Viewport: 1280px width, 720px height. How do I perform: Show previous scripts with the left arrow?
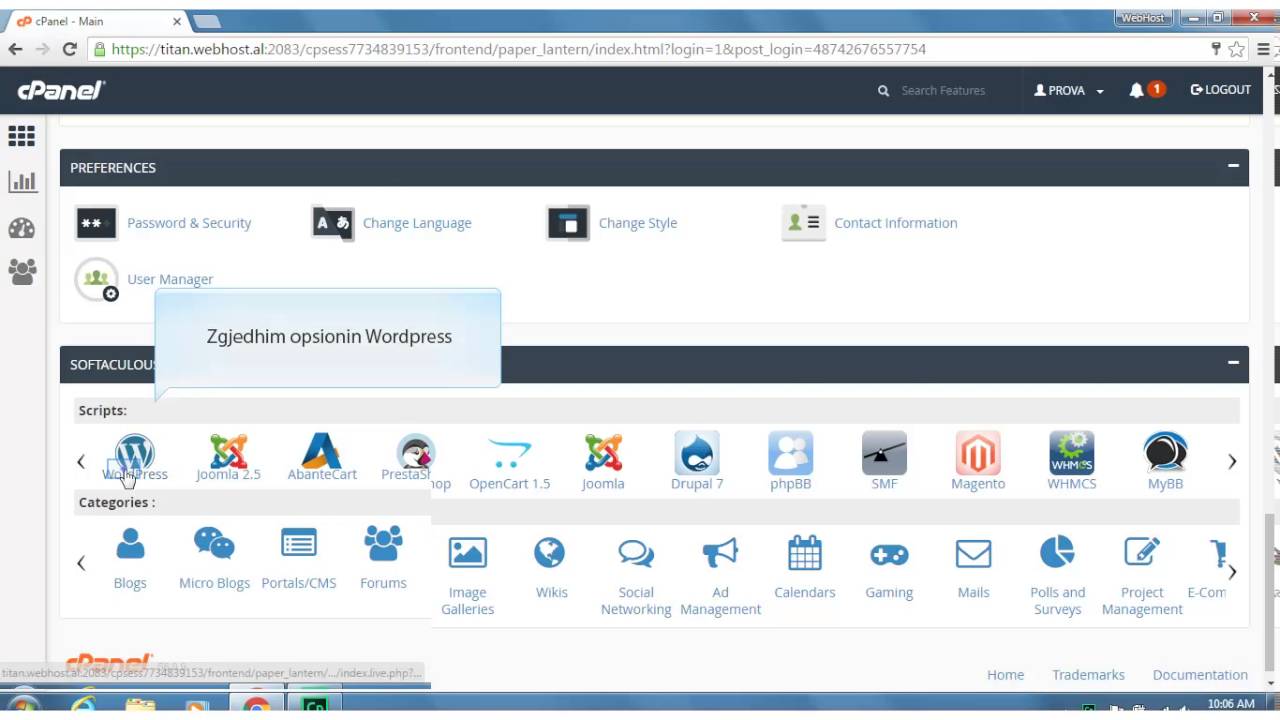(81, 461)
